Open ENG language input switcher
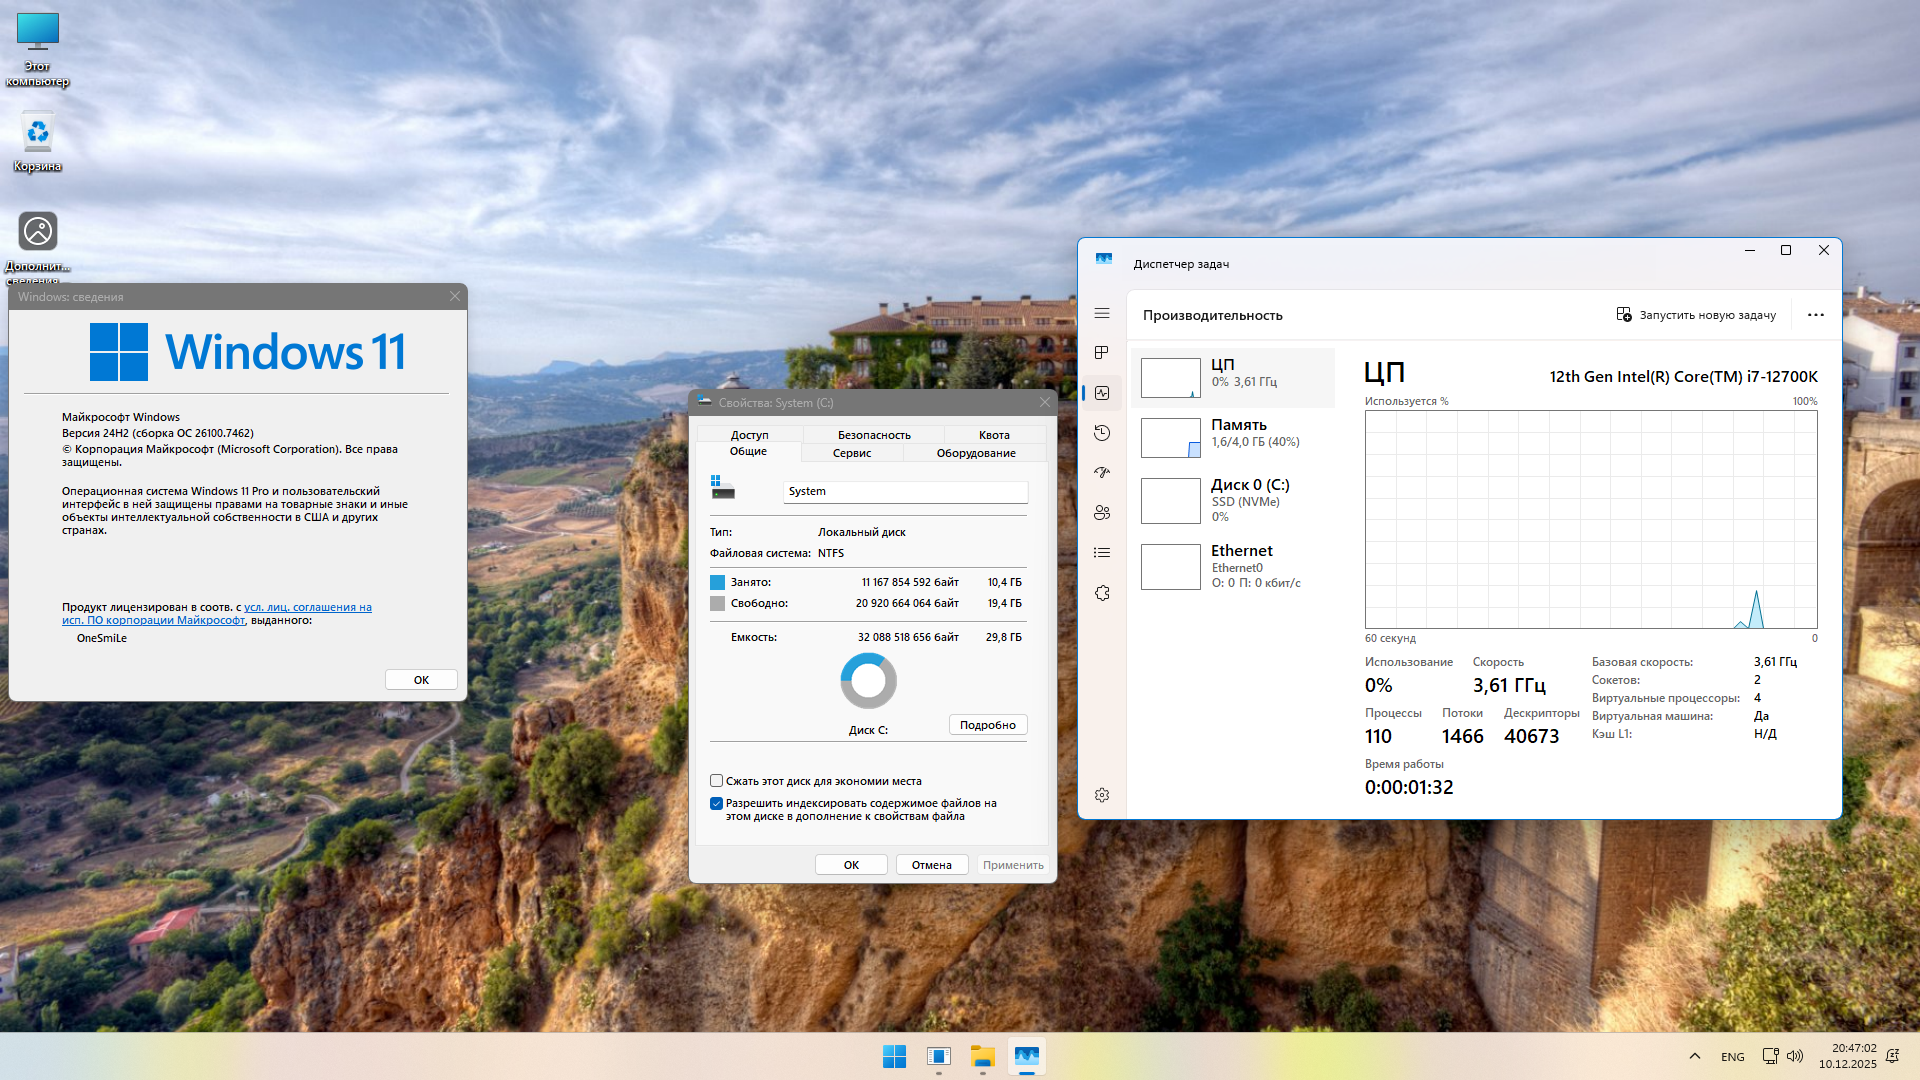Screen dimensions: 1920x1080 [x=1732, y=1057]
